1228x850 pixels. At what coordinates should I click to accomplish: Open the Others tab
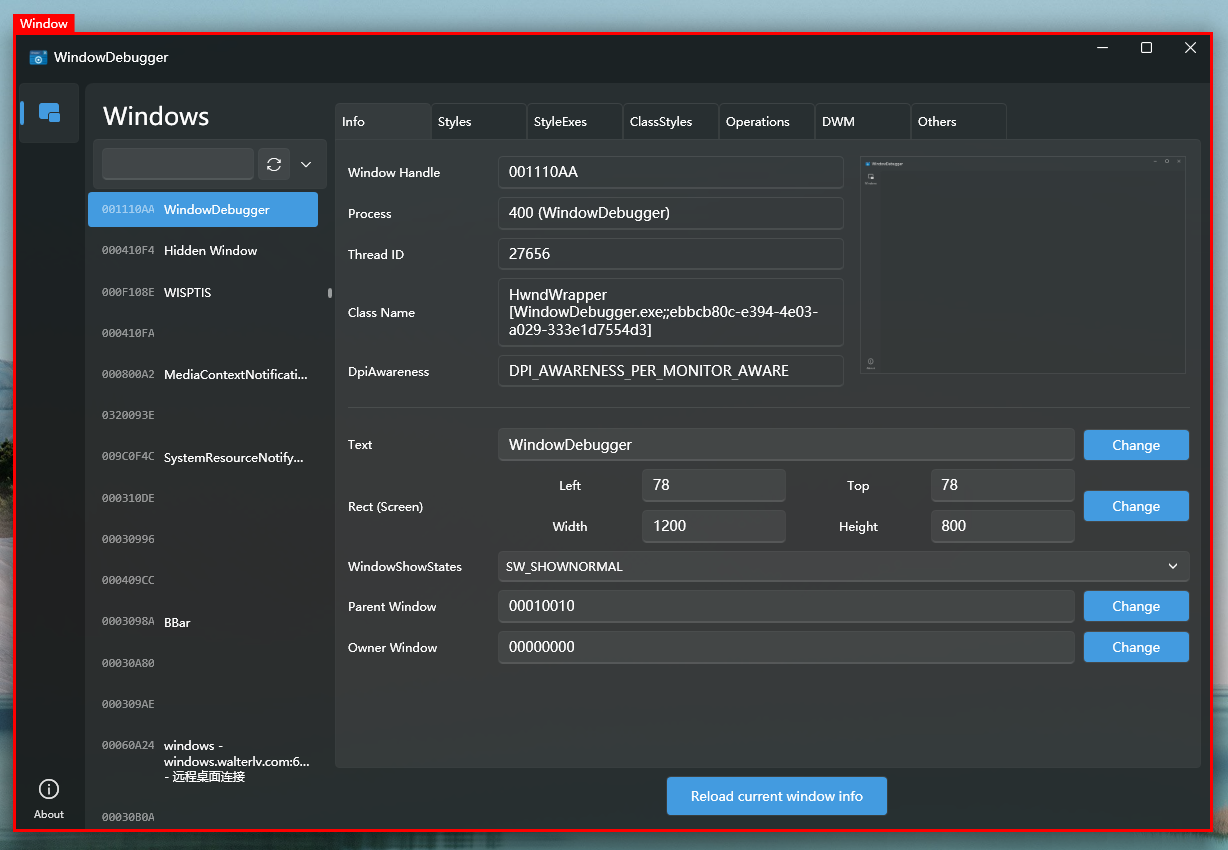958,122
